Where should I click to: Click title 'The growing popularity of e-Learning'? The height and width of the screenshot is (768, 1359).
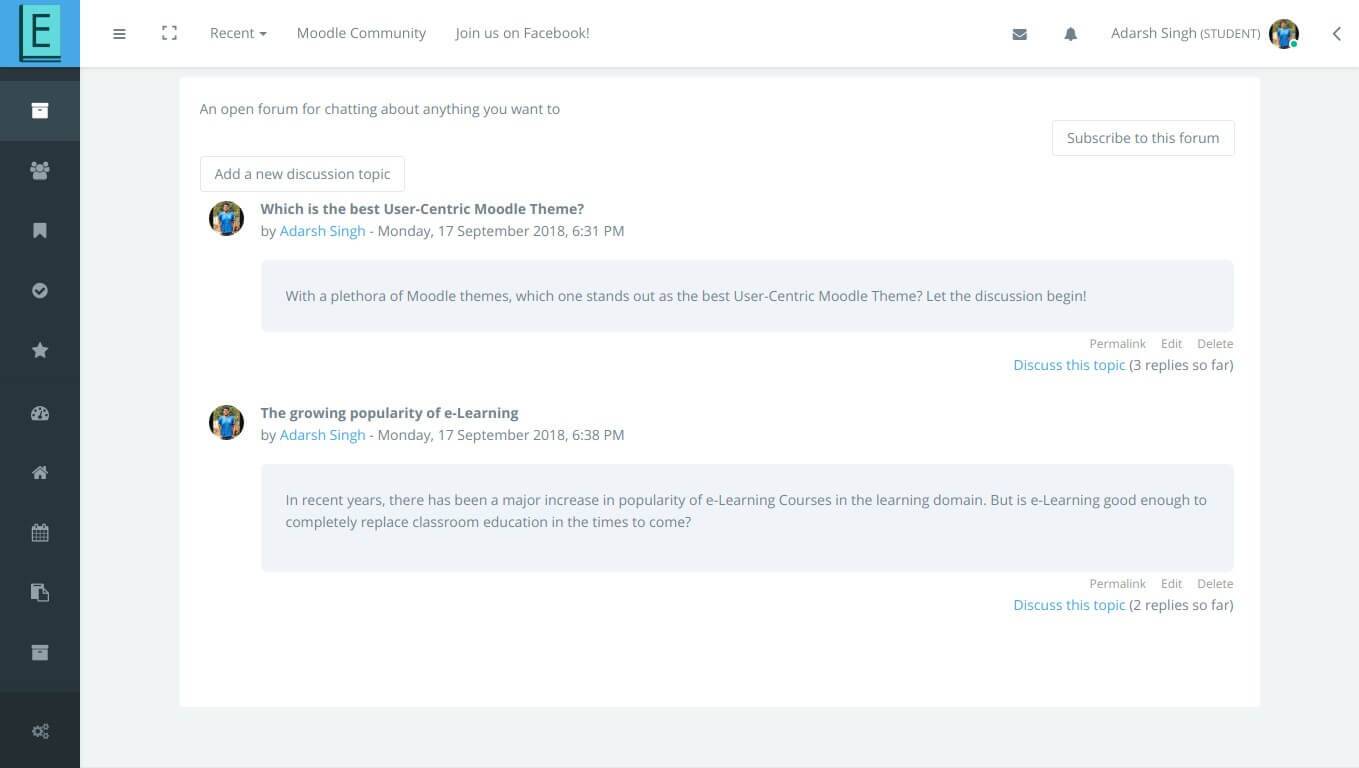[x=389, y=413]
